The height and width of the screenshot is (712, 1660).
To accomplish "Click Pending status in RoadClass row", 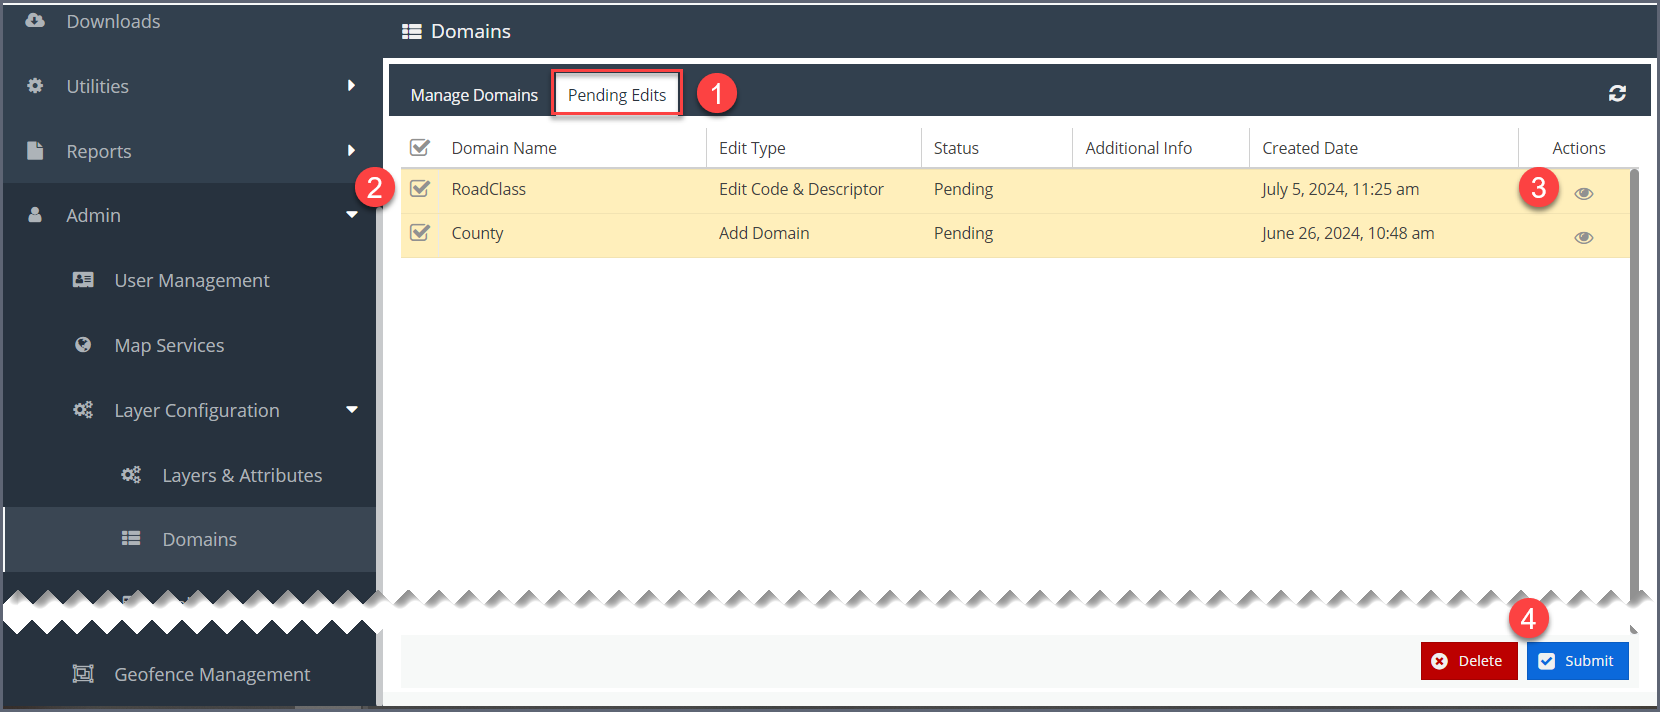I will point(963,189).
